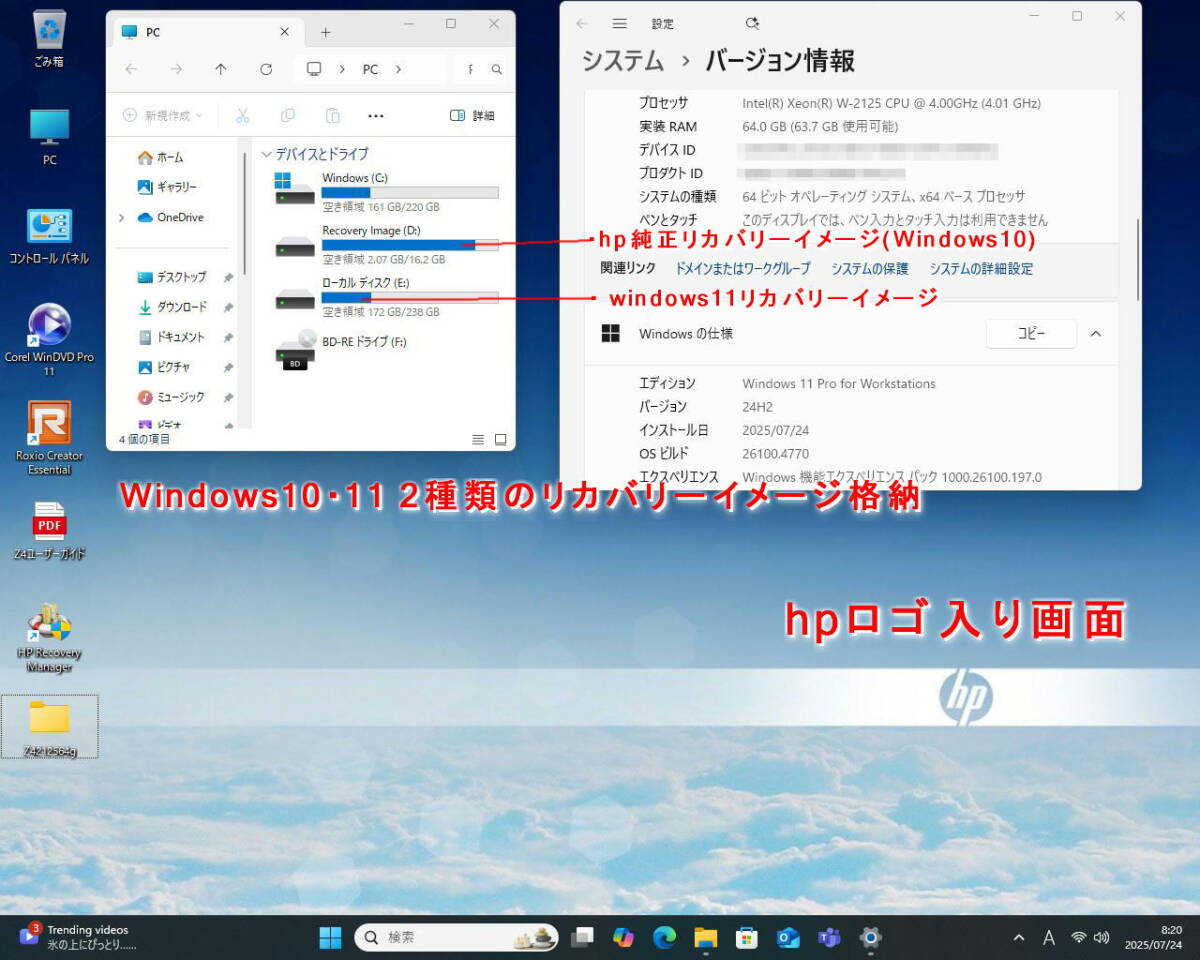Refresh the File Explorer PC view

pyautogui.click(x=266, y=69)
